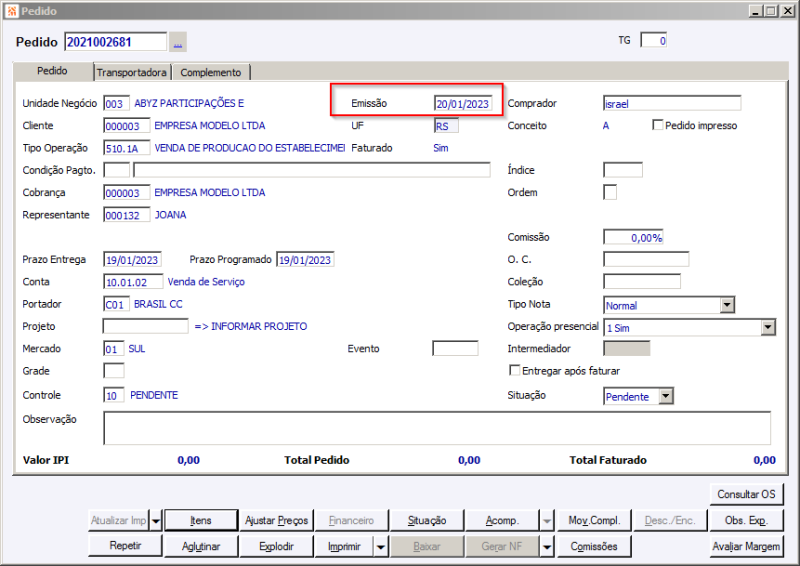Click the Prazo Programado date field

pyautogui.click(x=305, y=260)
